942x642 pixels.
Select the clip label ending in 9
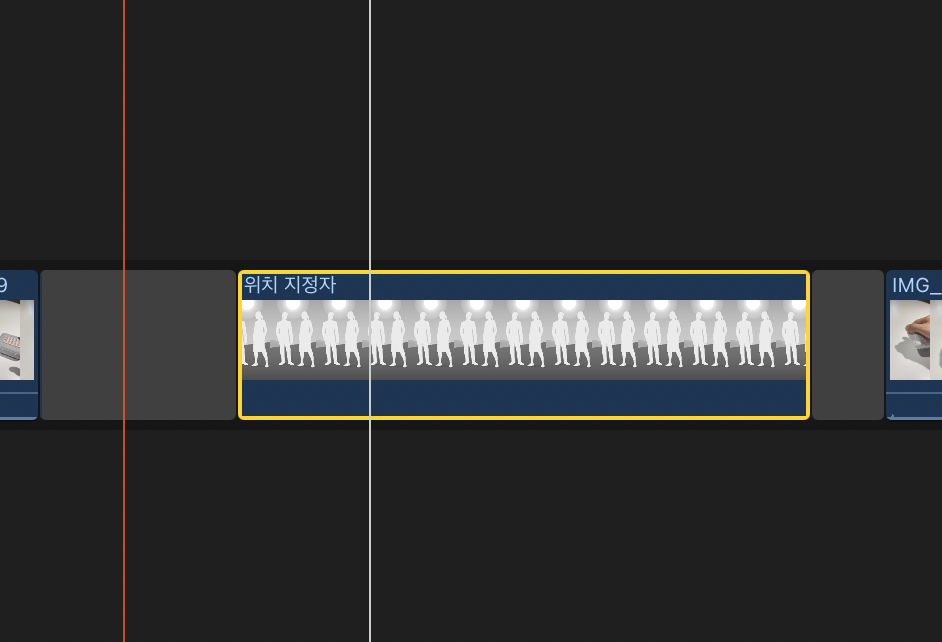coord(4,285)
